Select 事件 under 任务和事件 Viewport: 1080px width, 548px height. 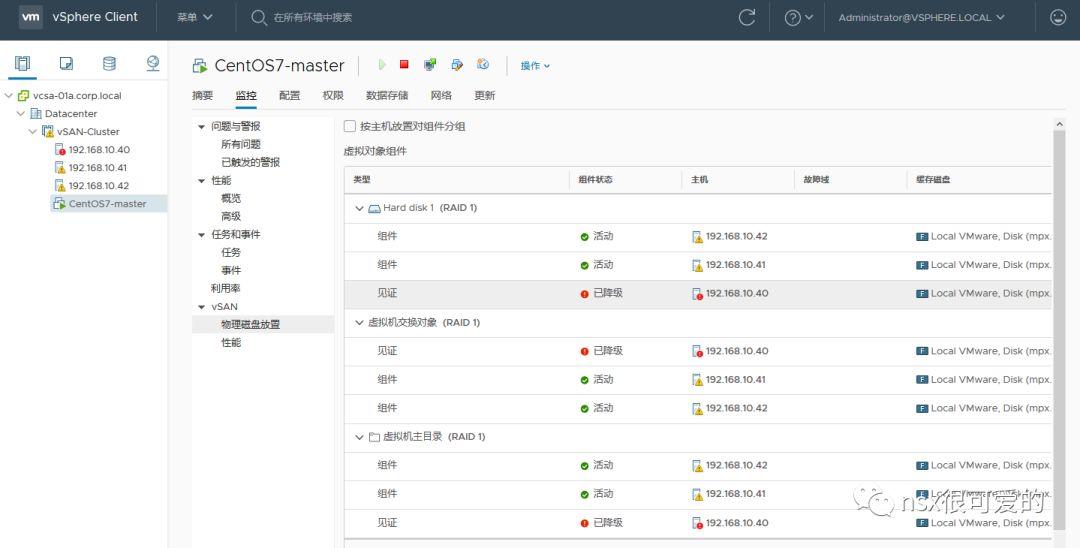click(231, 271)
